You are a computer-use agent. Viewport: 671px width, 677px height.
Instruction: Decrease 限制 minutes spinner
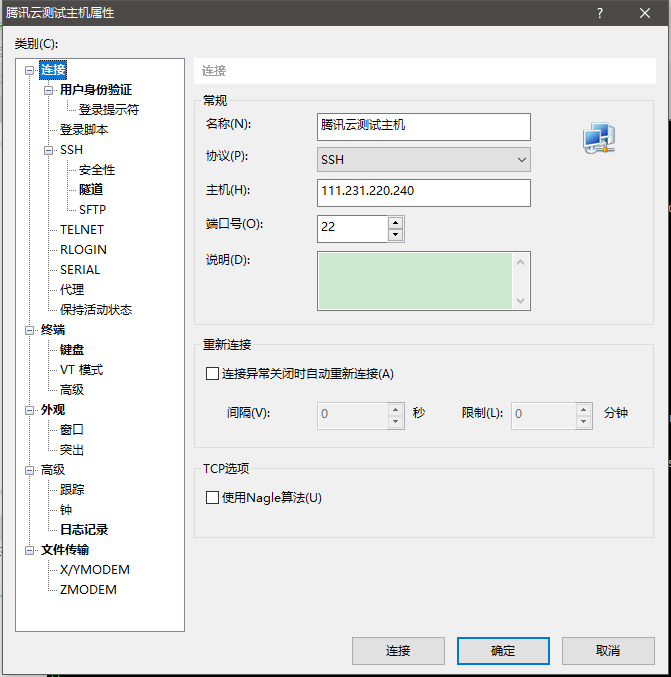[x=583, y=421]
